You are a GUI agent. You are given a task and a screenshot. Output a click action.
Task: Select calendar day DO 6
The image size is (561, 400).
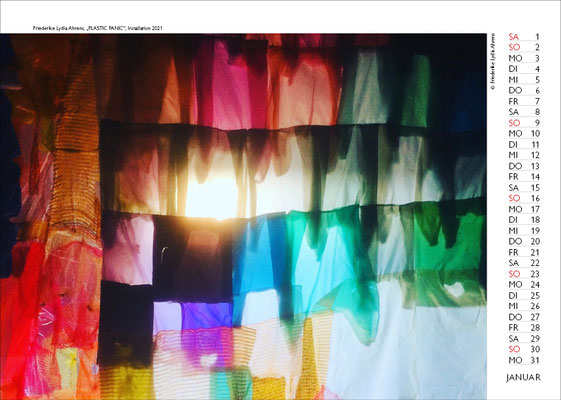tap(524, 91)
